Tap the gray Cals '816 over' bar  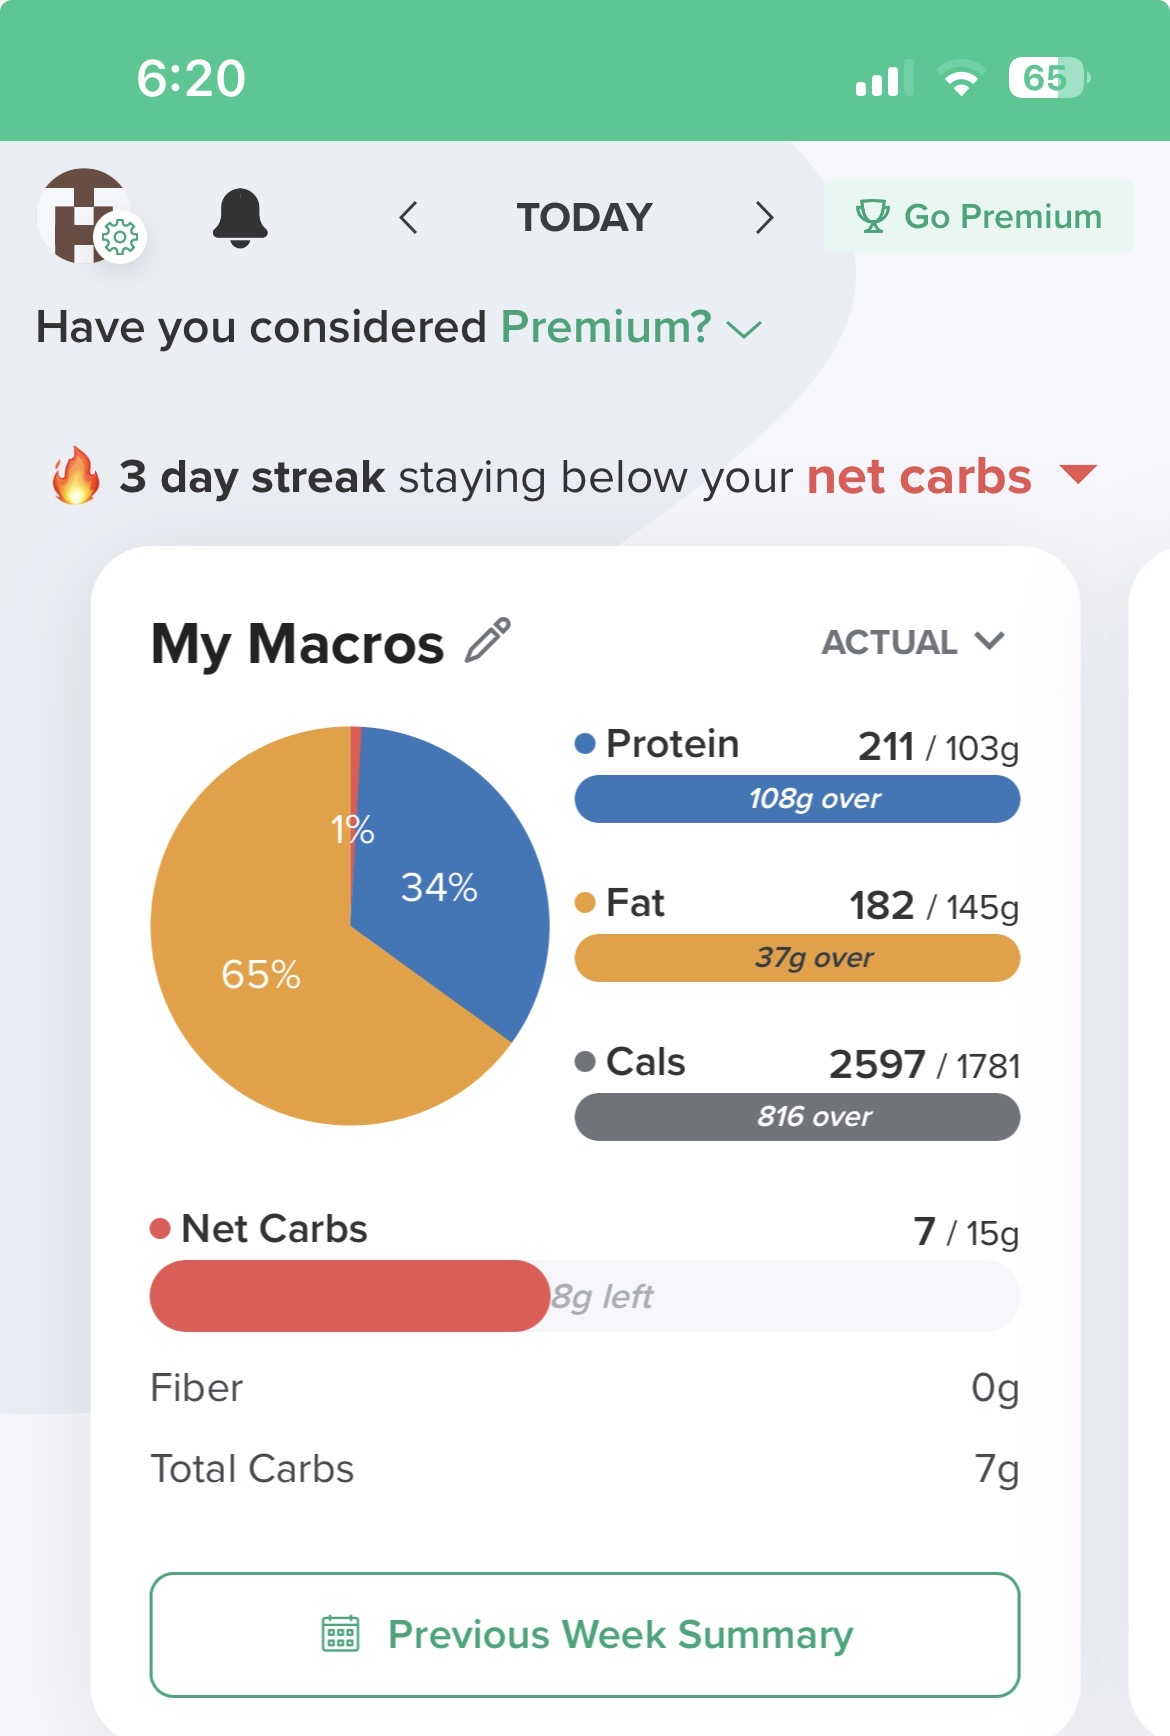[797, 1117]
